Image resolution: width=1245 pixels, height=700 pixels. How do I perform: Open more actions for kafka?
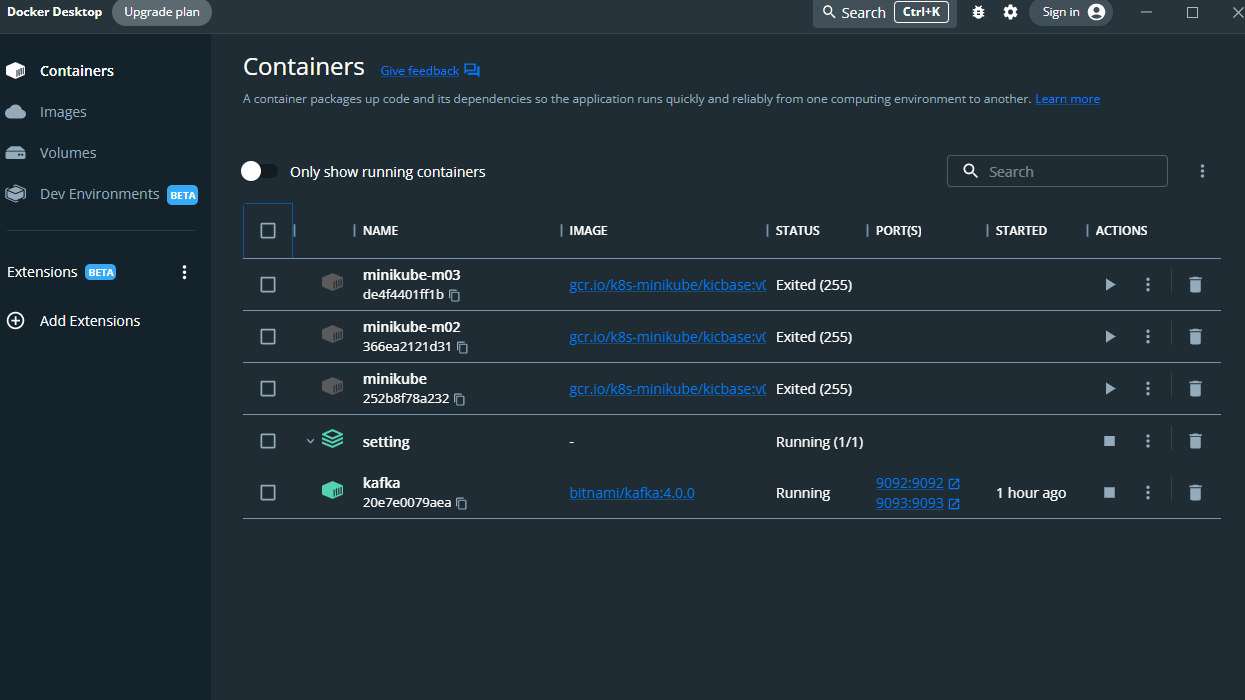[1148, 493]
